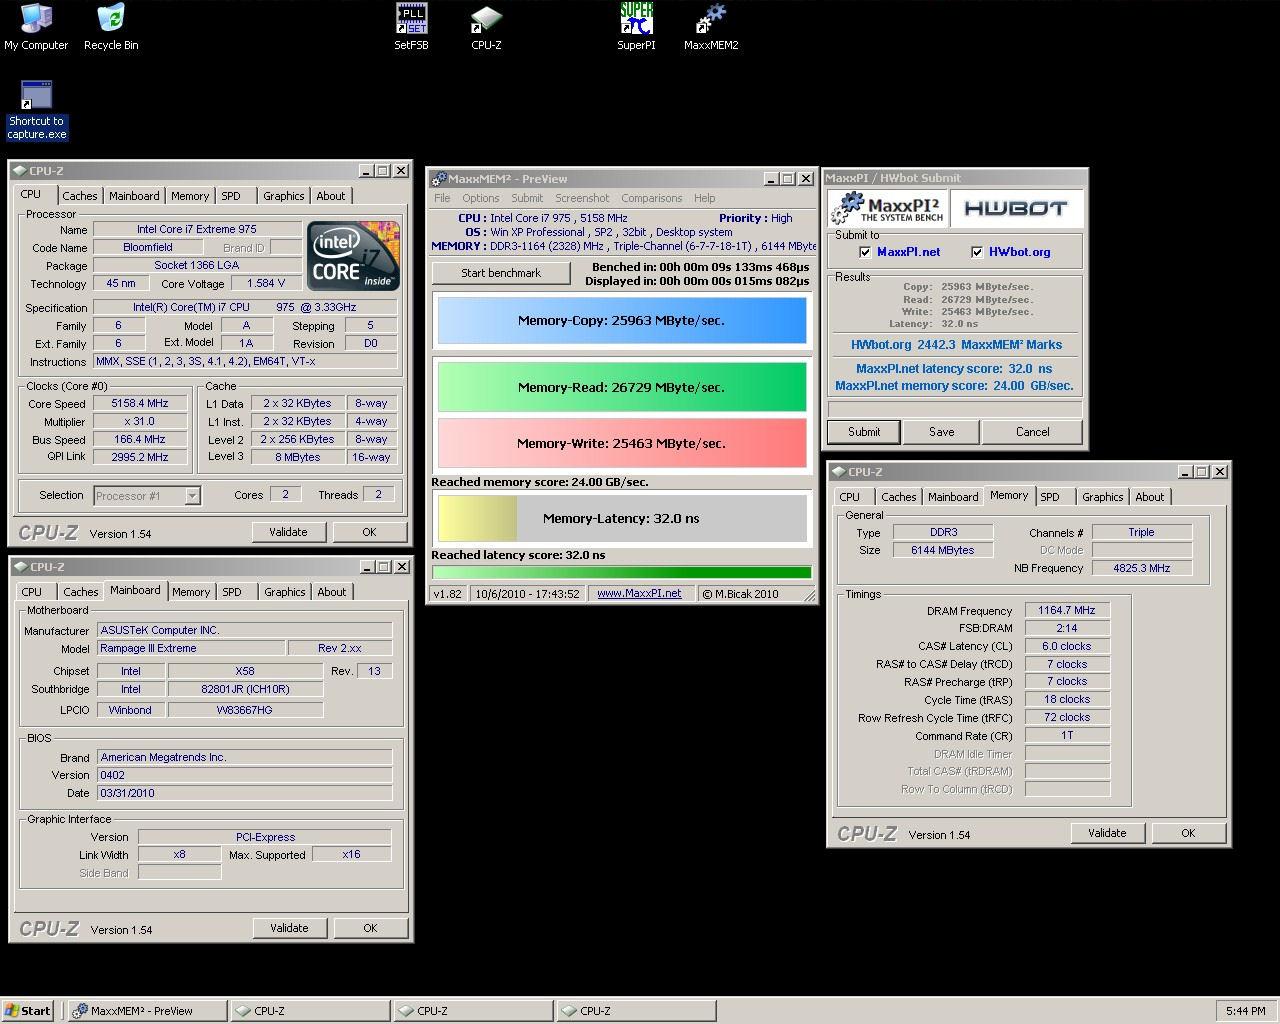1280x1024 pixels.
Task: Click the Command Rate 1T value
Action: pyautogui.click(x=1067, y=735)
